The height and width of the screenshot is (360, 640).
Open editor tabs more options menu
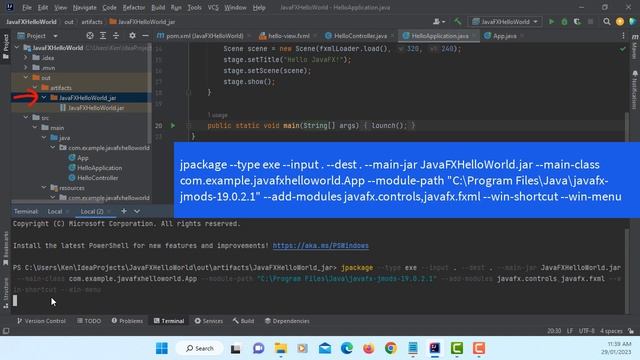point(623,36)
